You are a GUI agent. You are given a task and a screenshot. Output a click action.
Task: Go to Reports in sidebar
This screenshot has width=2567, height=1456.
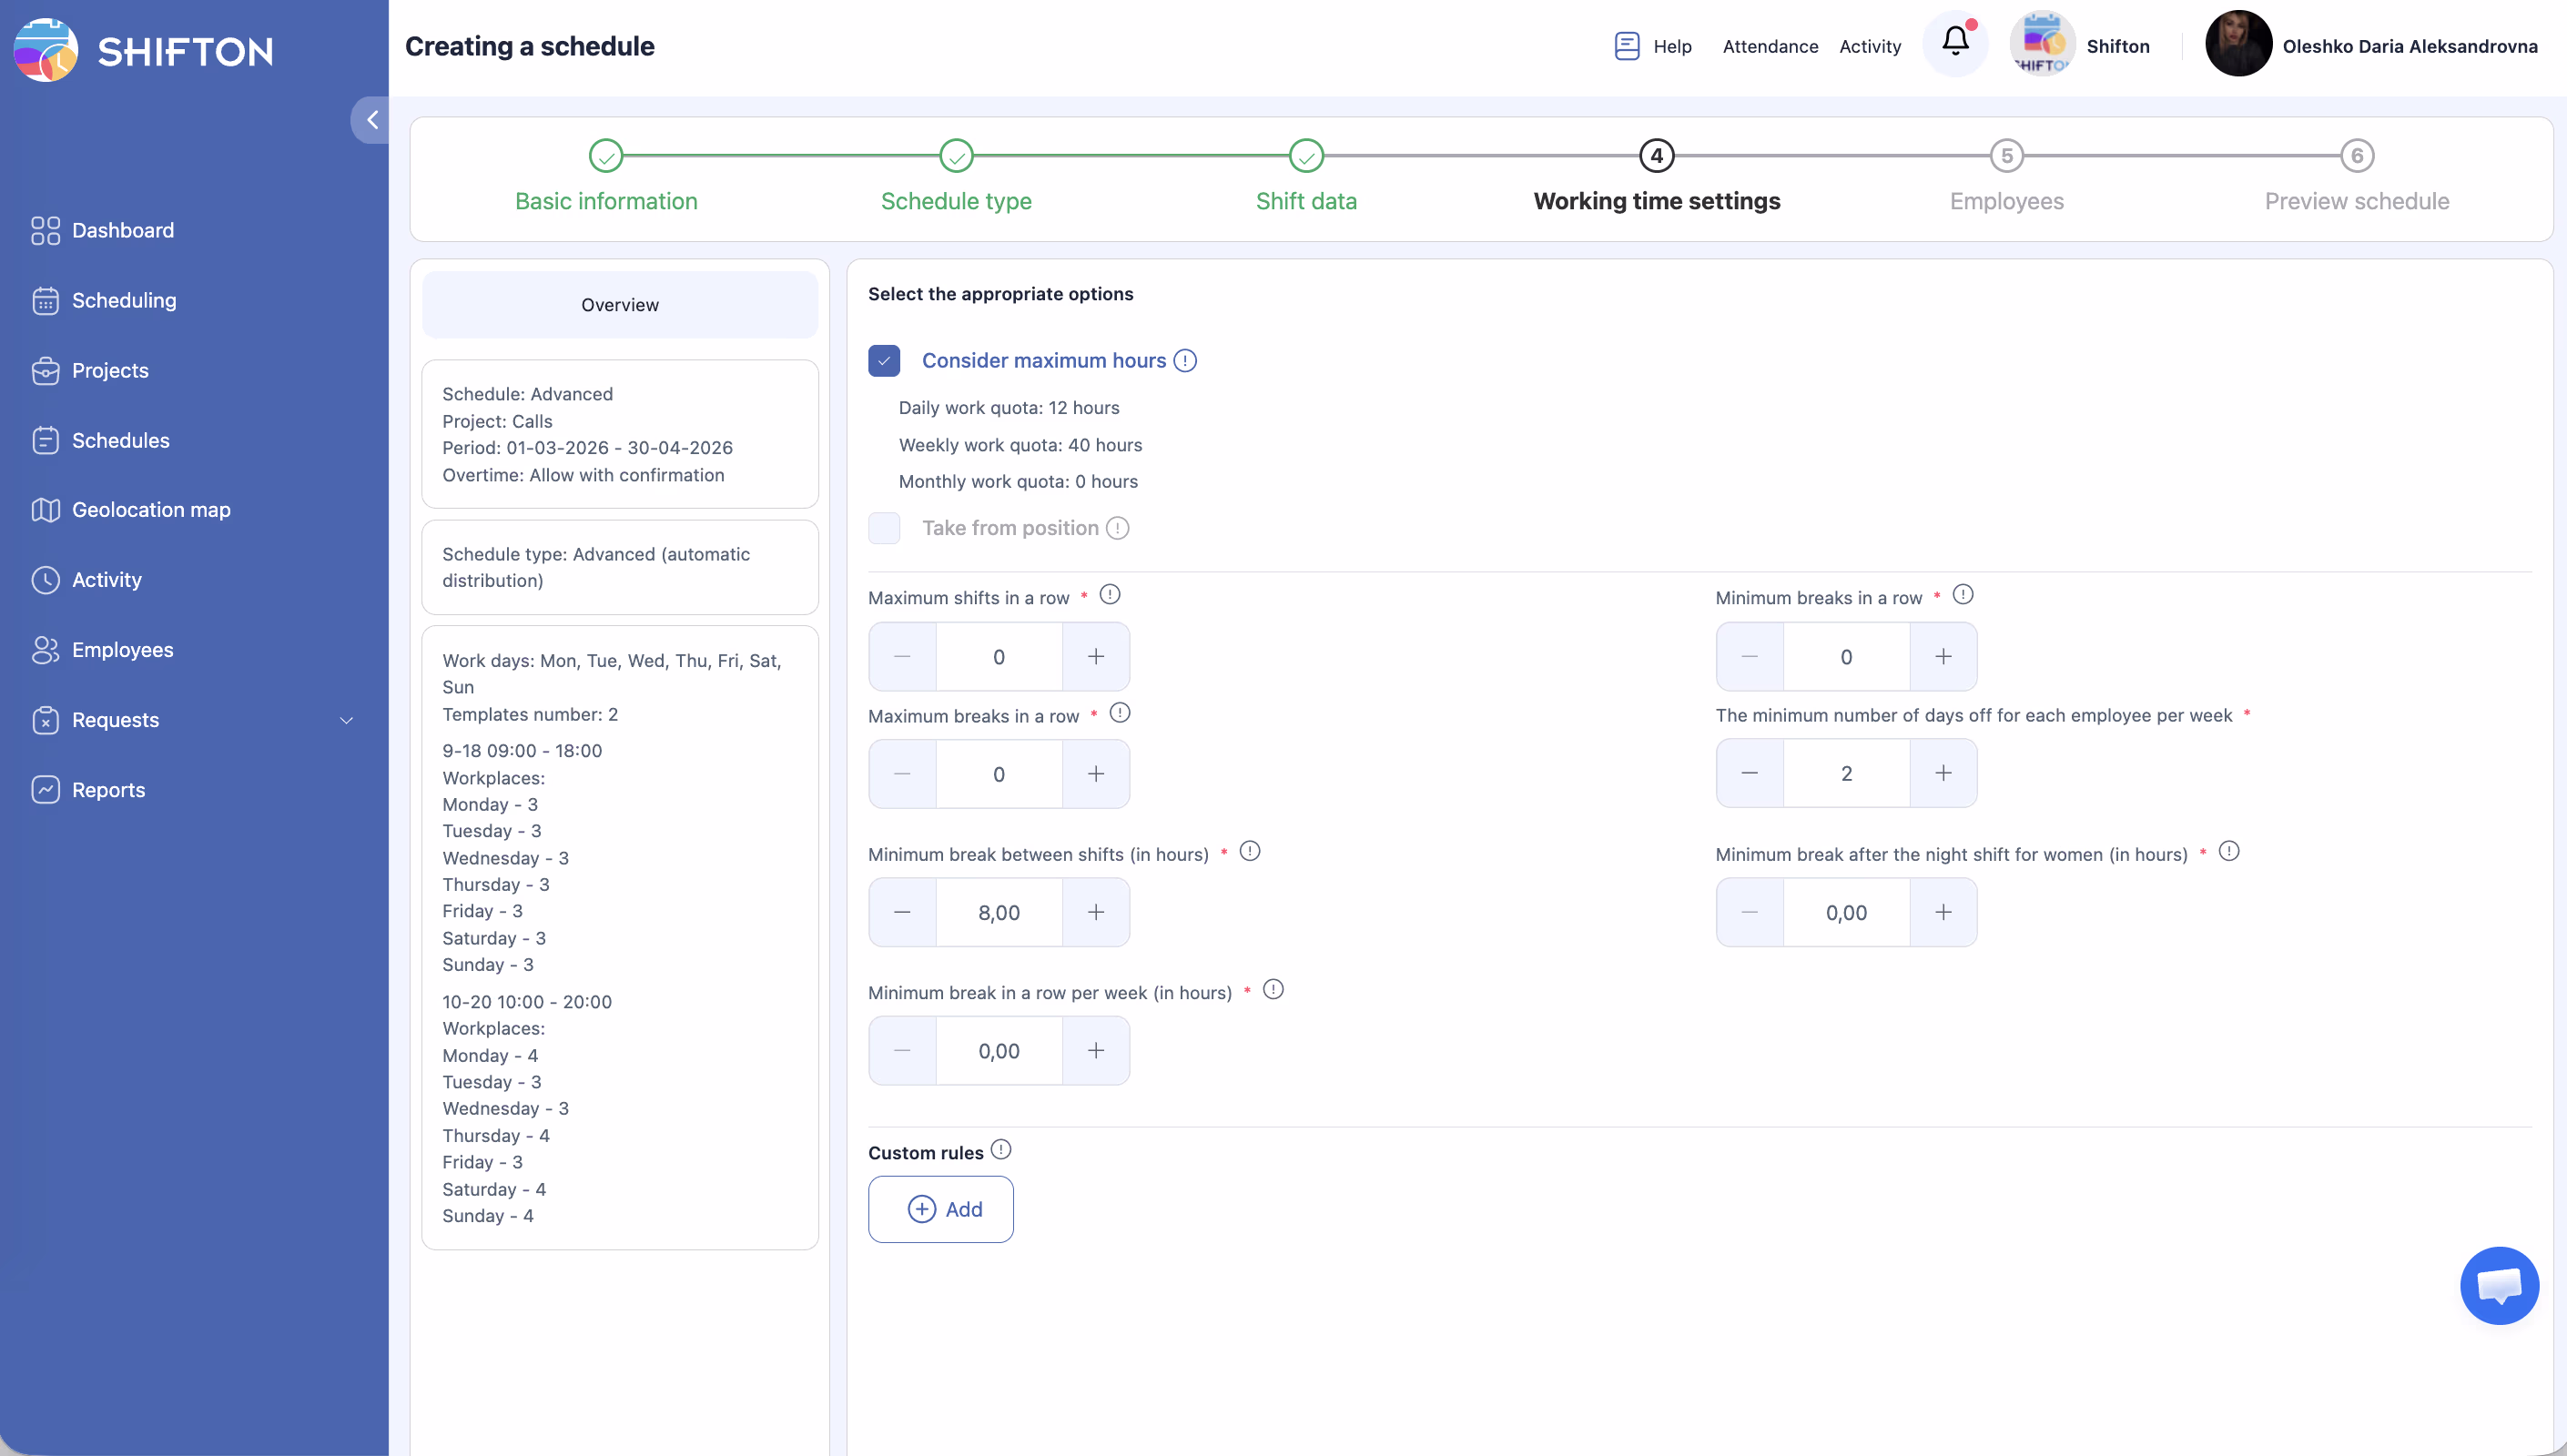pyautogui.click(x=108, y=790)
